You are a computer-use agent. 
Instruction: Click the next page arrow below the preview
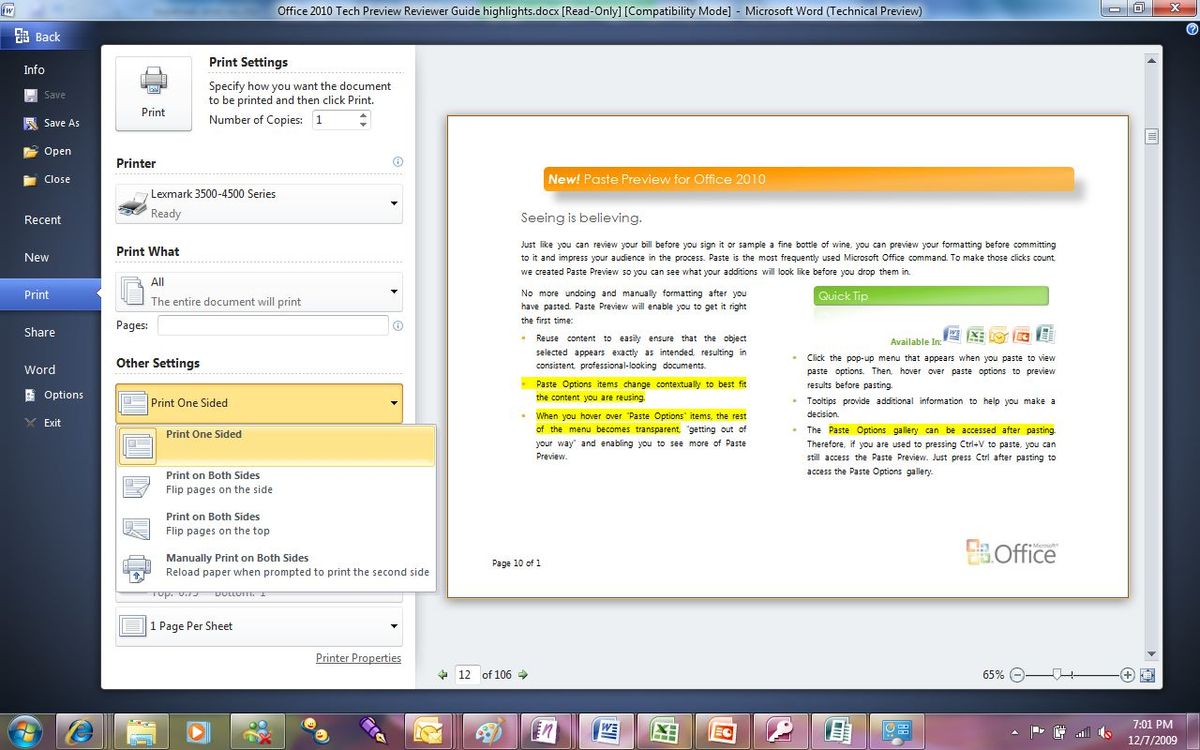pos(522,674)
